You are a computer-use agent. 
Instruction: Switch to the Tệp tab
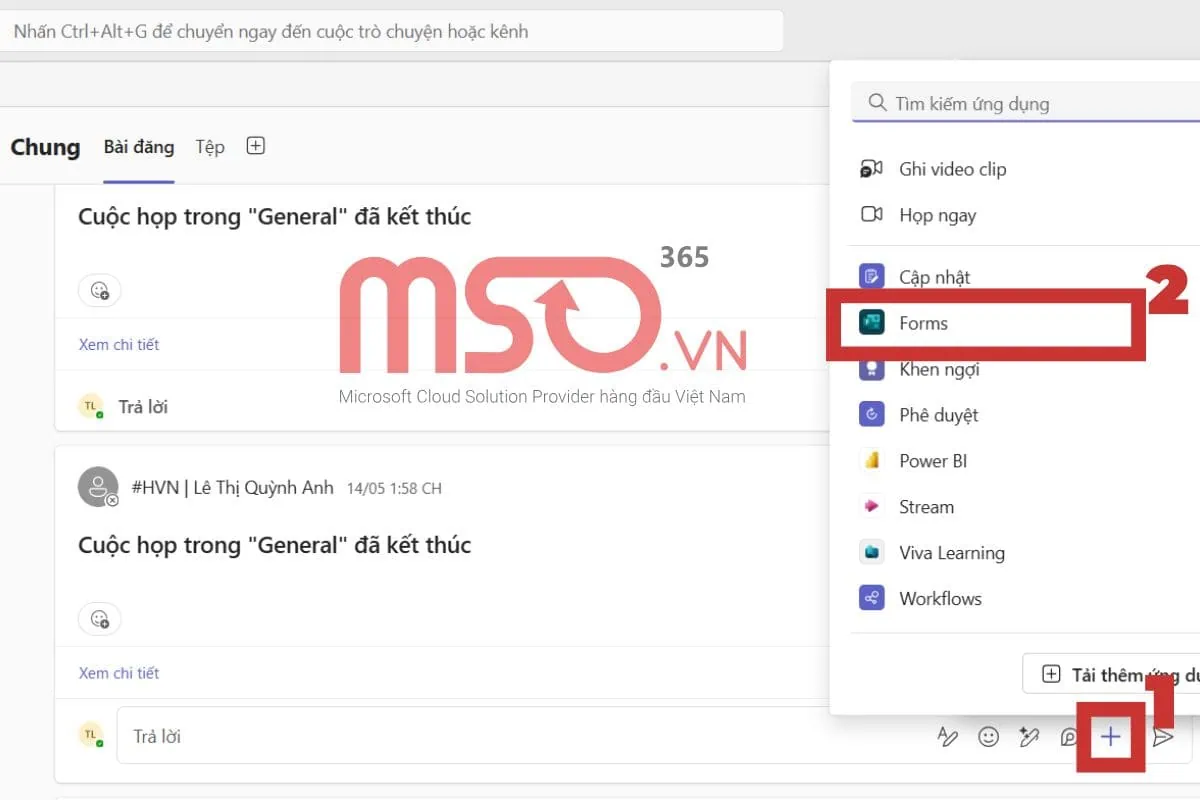pyautogui.click(x=210, y=147)
